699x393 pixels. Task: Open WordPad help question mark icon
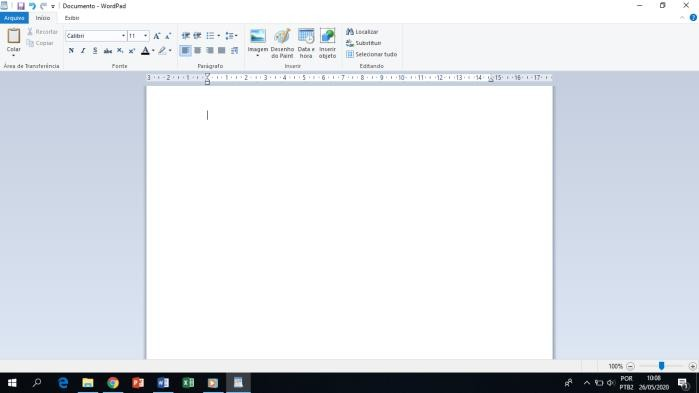(x=693, y=18)
